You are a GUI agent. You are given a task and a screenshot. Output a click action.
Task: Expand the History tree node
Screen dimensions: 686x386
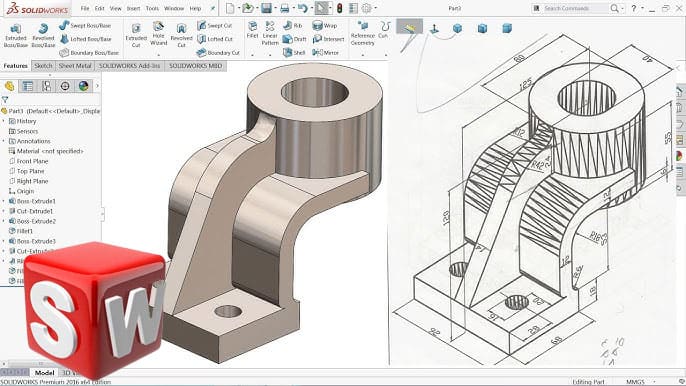tap(4, 121)
